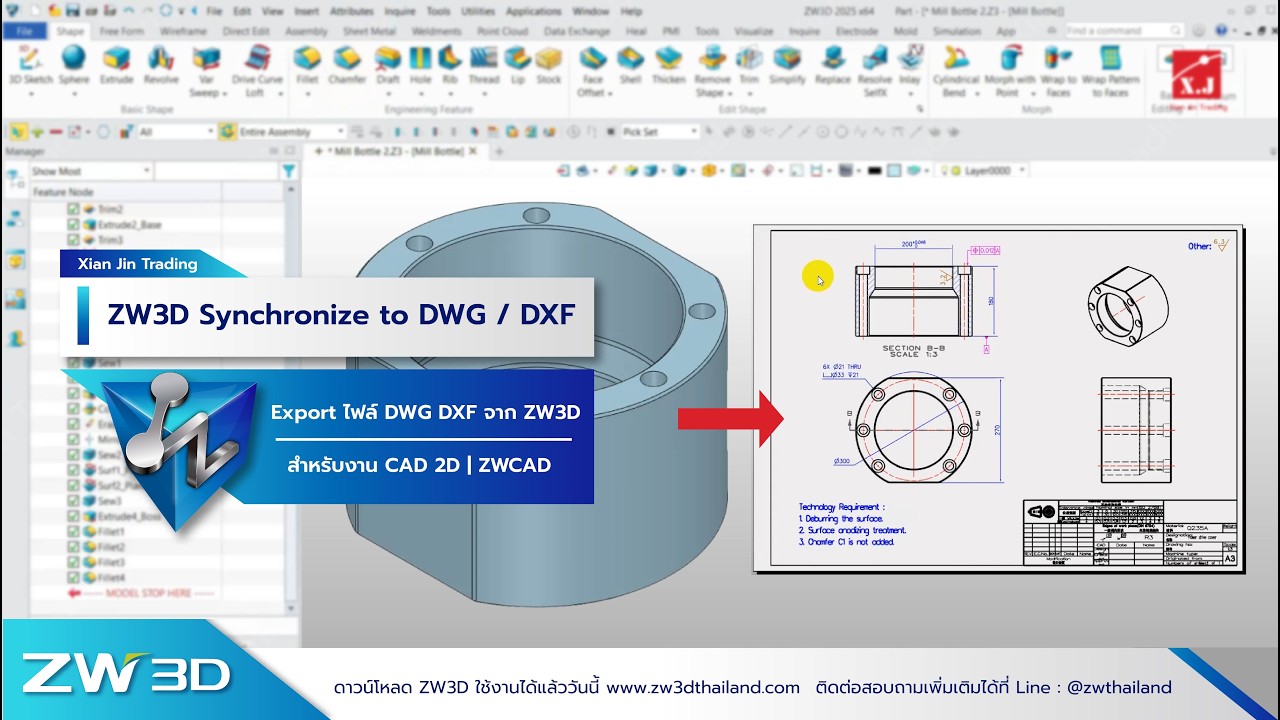Close the Mill Bottle 2.Z3 document tab
The width and height of the screenshot is (1280, 720).
(x=474, y=151)
